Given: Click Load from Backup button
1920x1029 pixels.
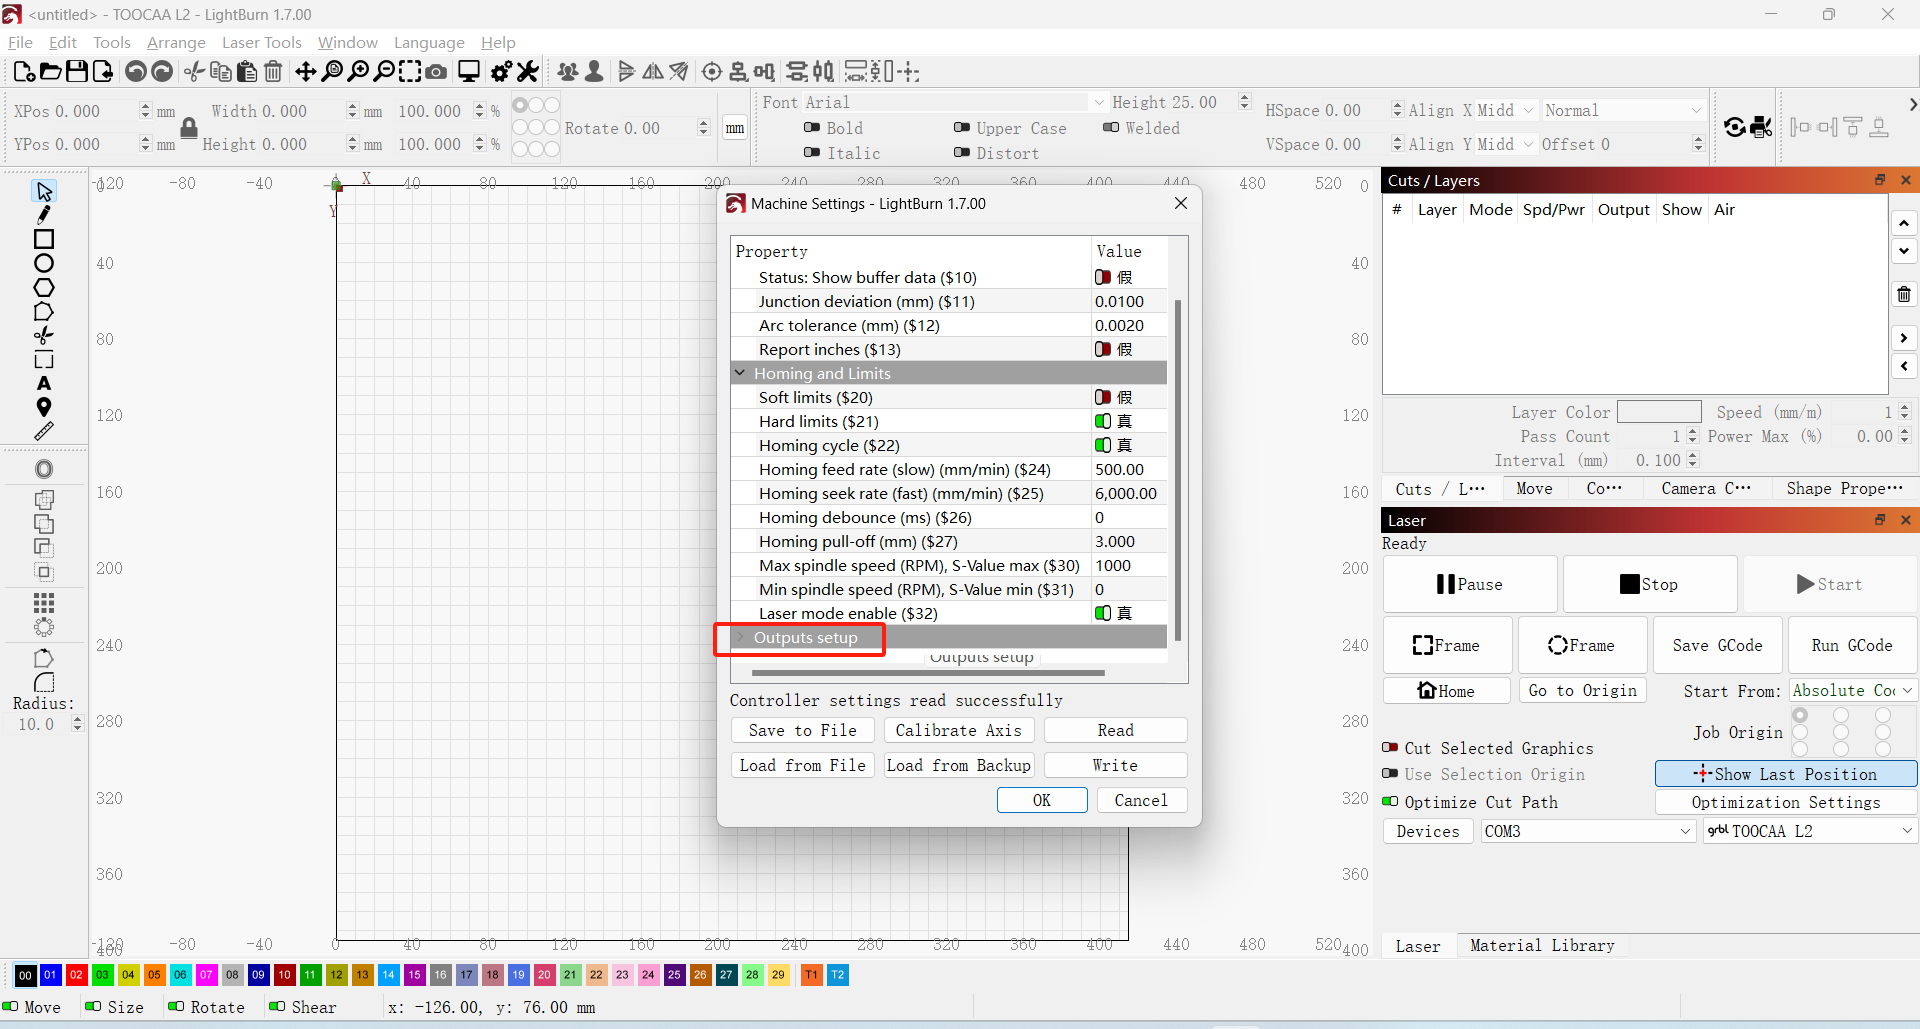Looking at the screenshot, I should [958, 765].
